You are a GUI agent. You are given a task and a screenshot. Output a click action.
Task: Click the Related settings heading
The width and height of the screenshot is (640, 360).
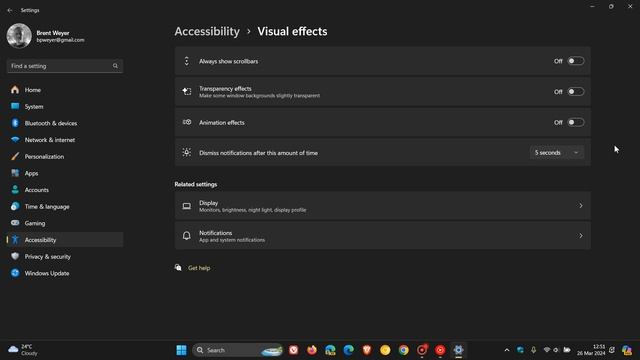tap(196, 184)
